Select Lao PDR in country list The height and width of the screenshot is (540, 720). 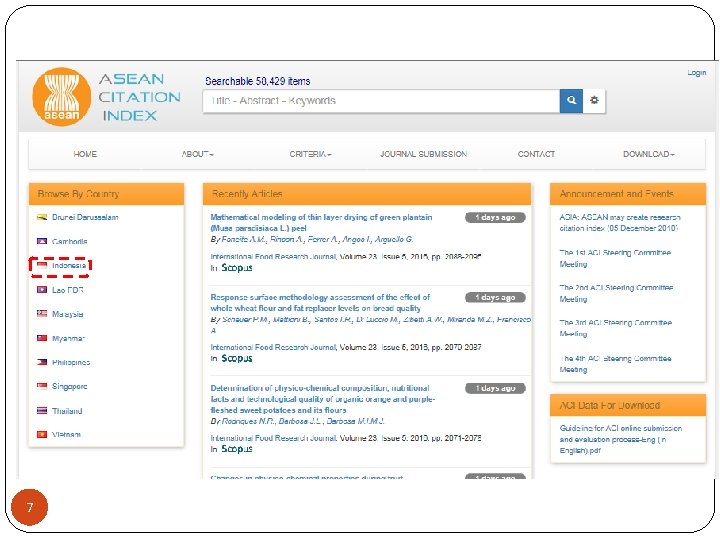[68, 290]
